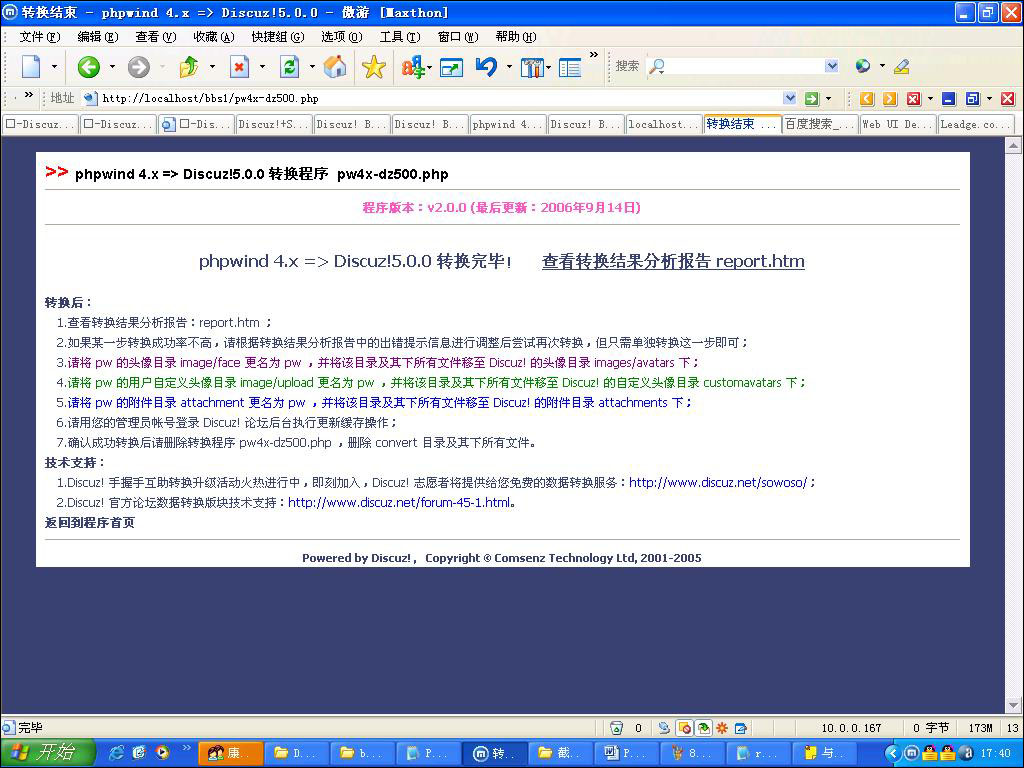Click the blue edit page status icon
This screenshot has height=768, width=1024.
[x=741, y=728]
